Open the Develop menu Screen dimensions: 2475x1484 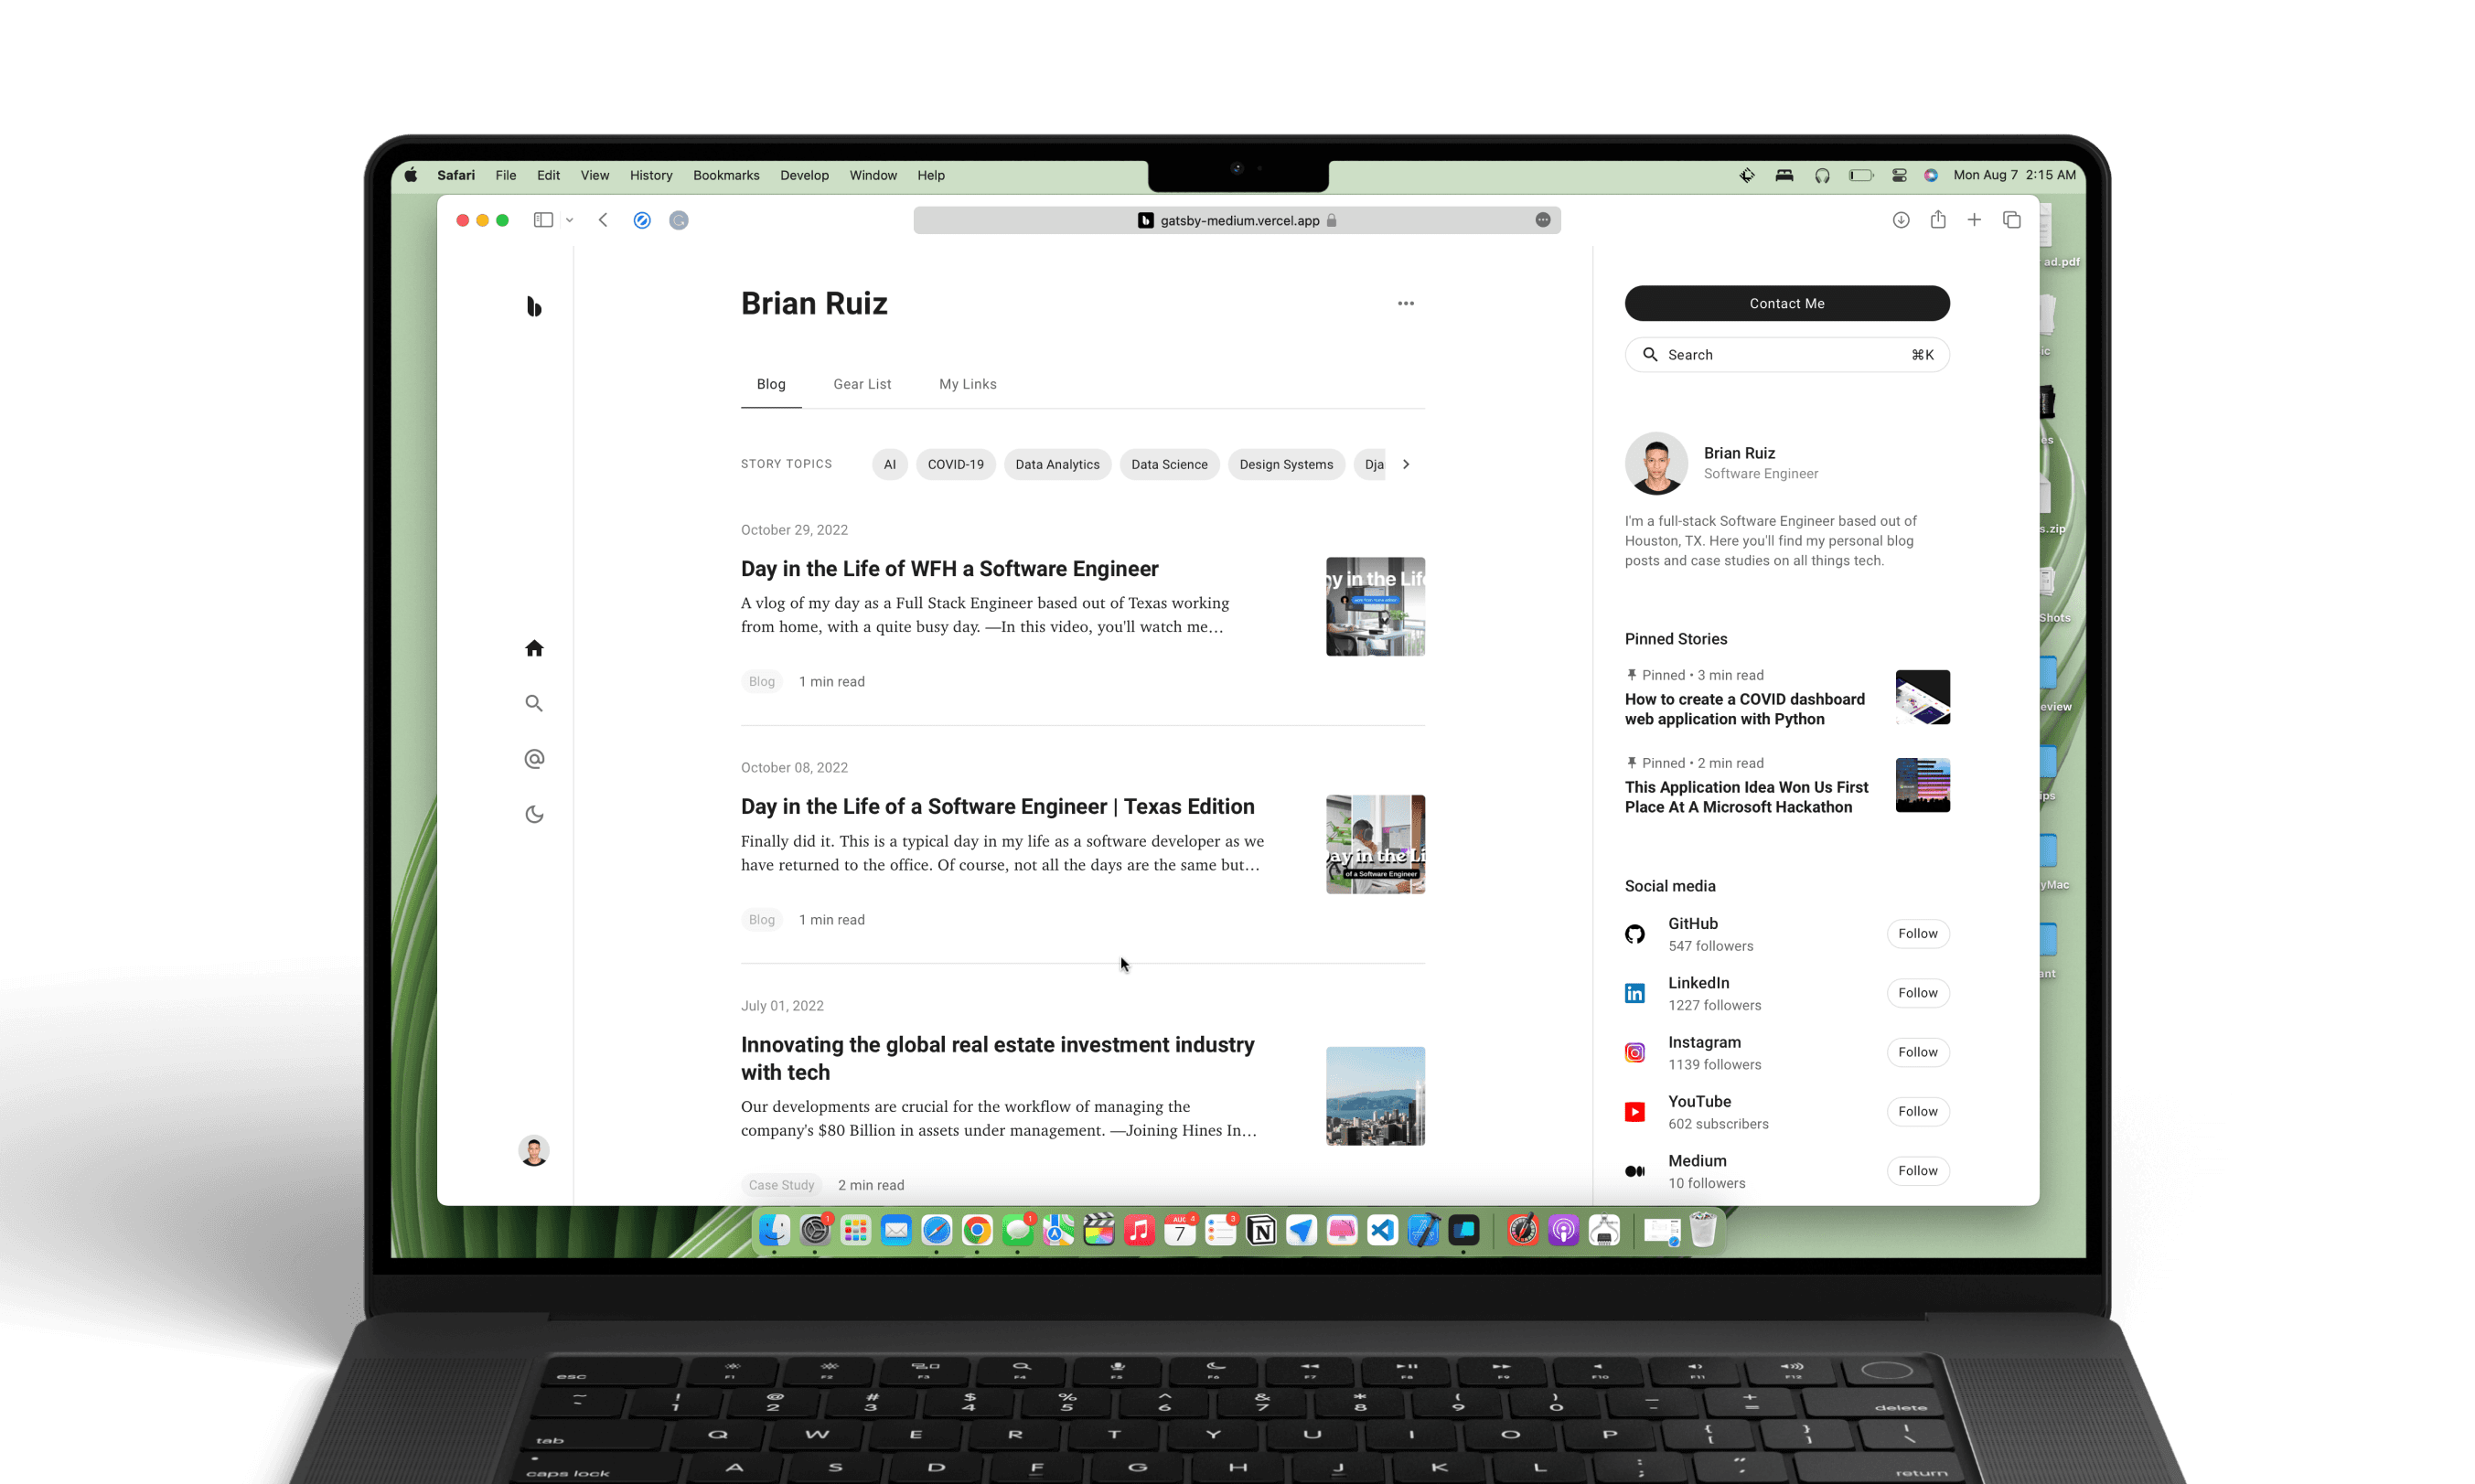point(804,175)
